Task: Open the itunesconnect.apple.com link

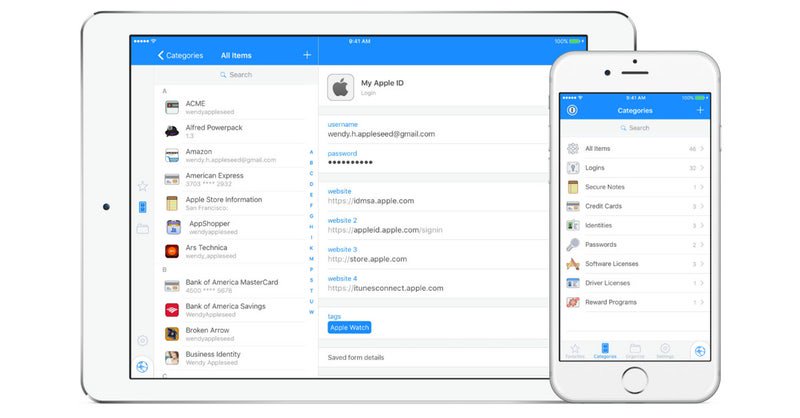Action: (x=386, y=288)
